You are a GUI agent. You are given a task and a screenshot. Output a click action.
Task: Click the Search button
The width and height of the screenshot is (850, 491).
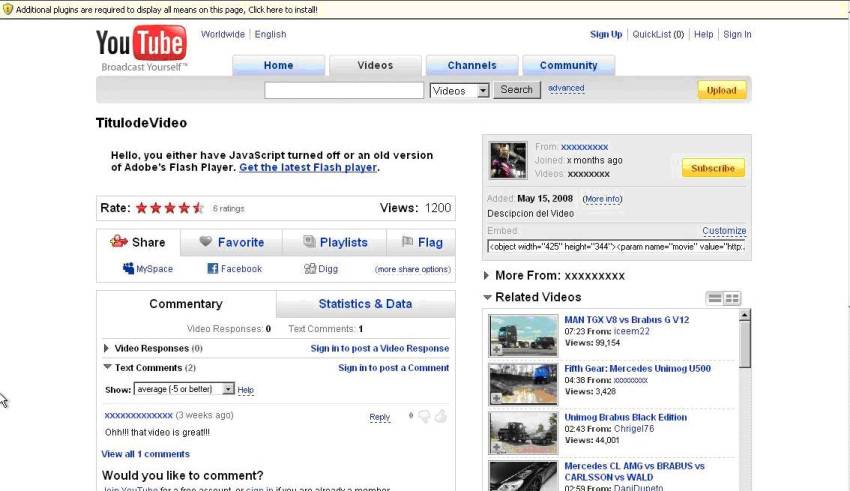pos(517,89)
